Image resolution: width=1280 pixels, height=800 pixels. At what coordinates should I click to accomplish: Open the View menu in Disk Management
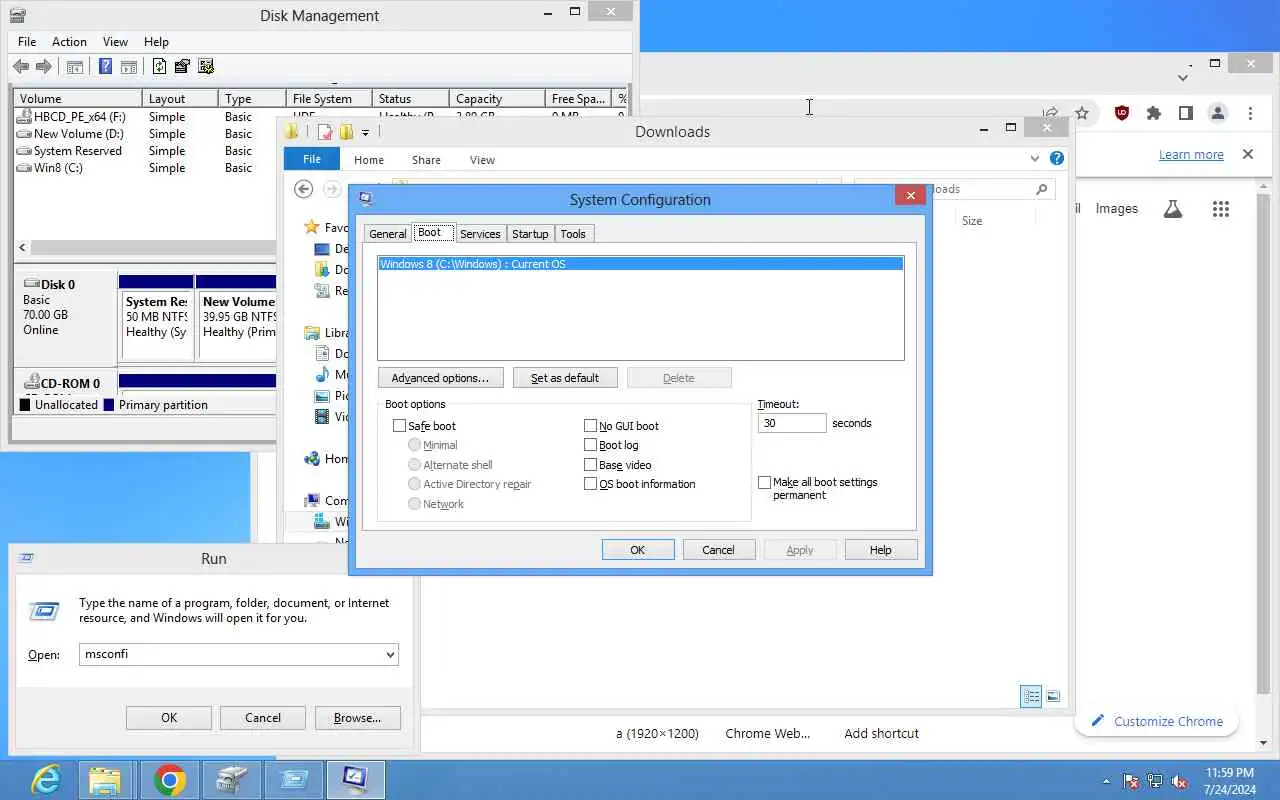(x=115, y=42)
